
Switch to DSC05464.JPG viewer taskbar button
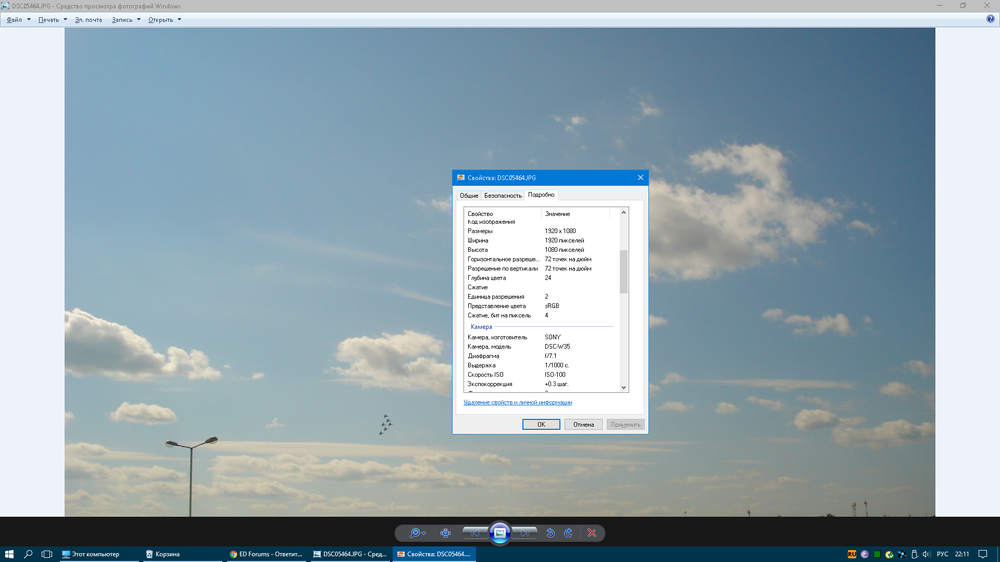pos(350,554)
